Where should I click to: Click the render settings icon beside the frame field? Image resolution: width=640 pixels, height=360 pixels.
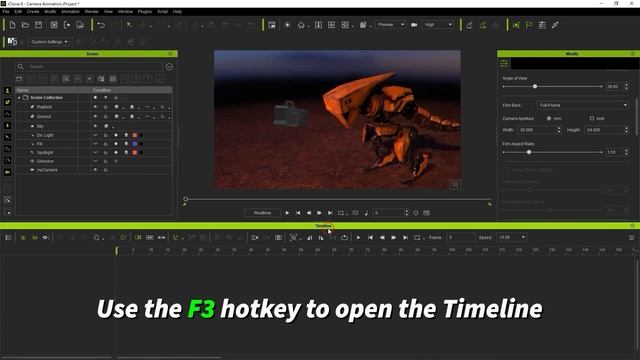(427, 213)
